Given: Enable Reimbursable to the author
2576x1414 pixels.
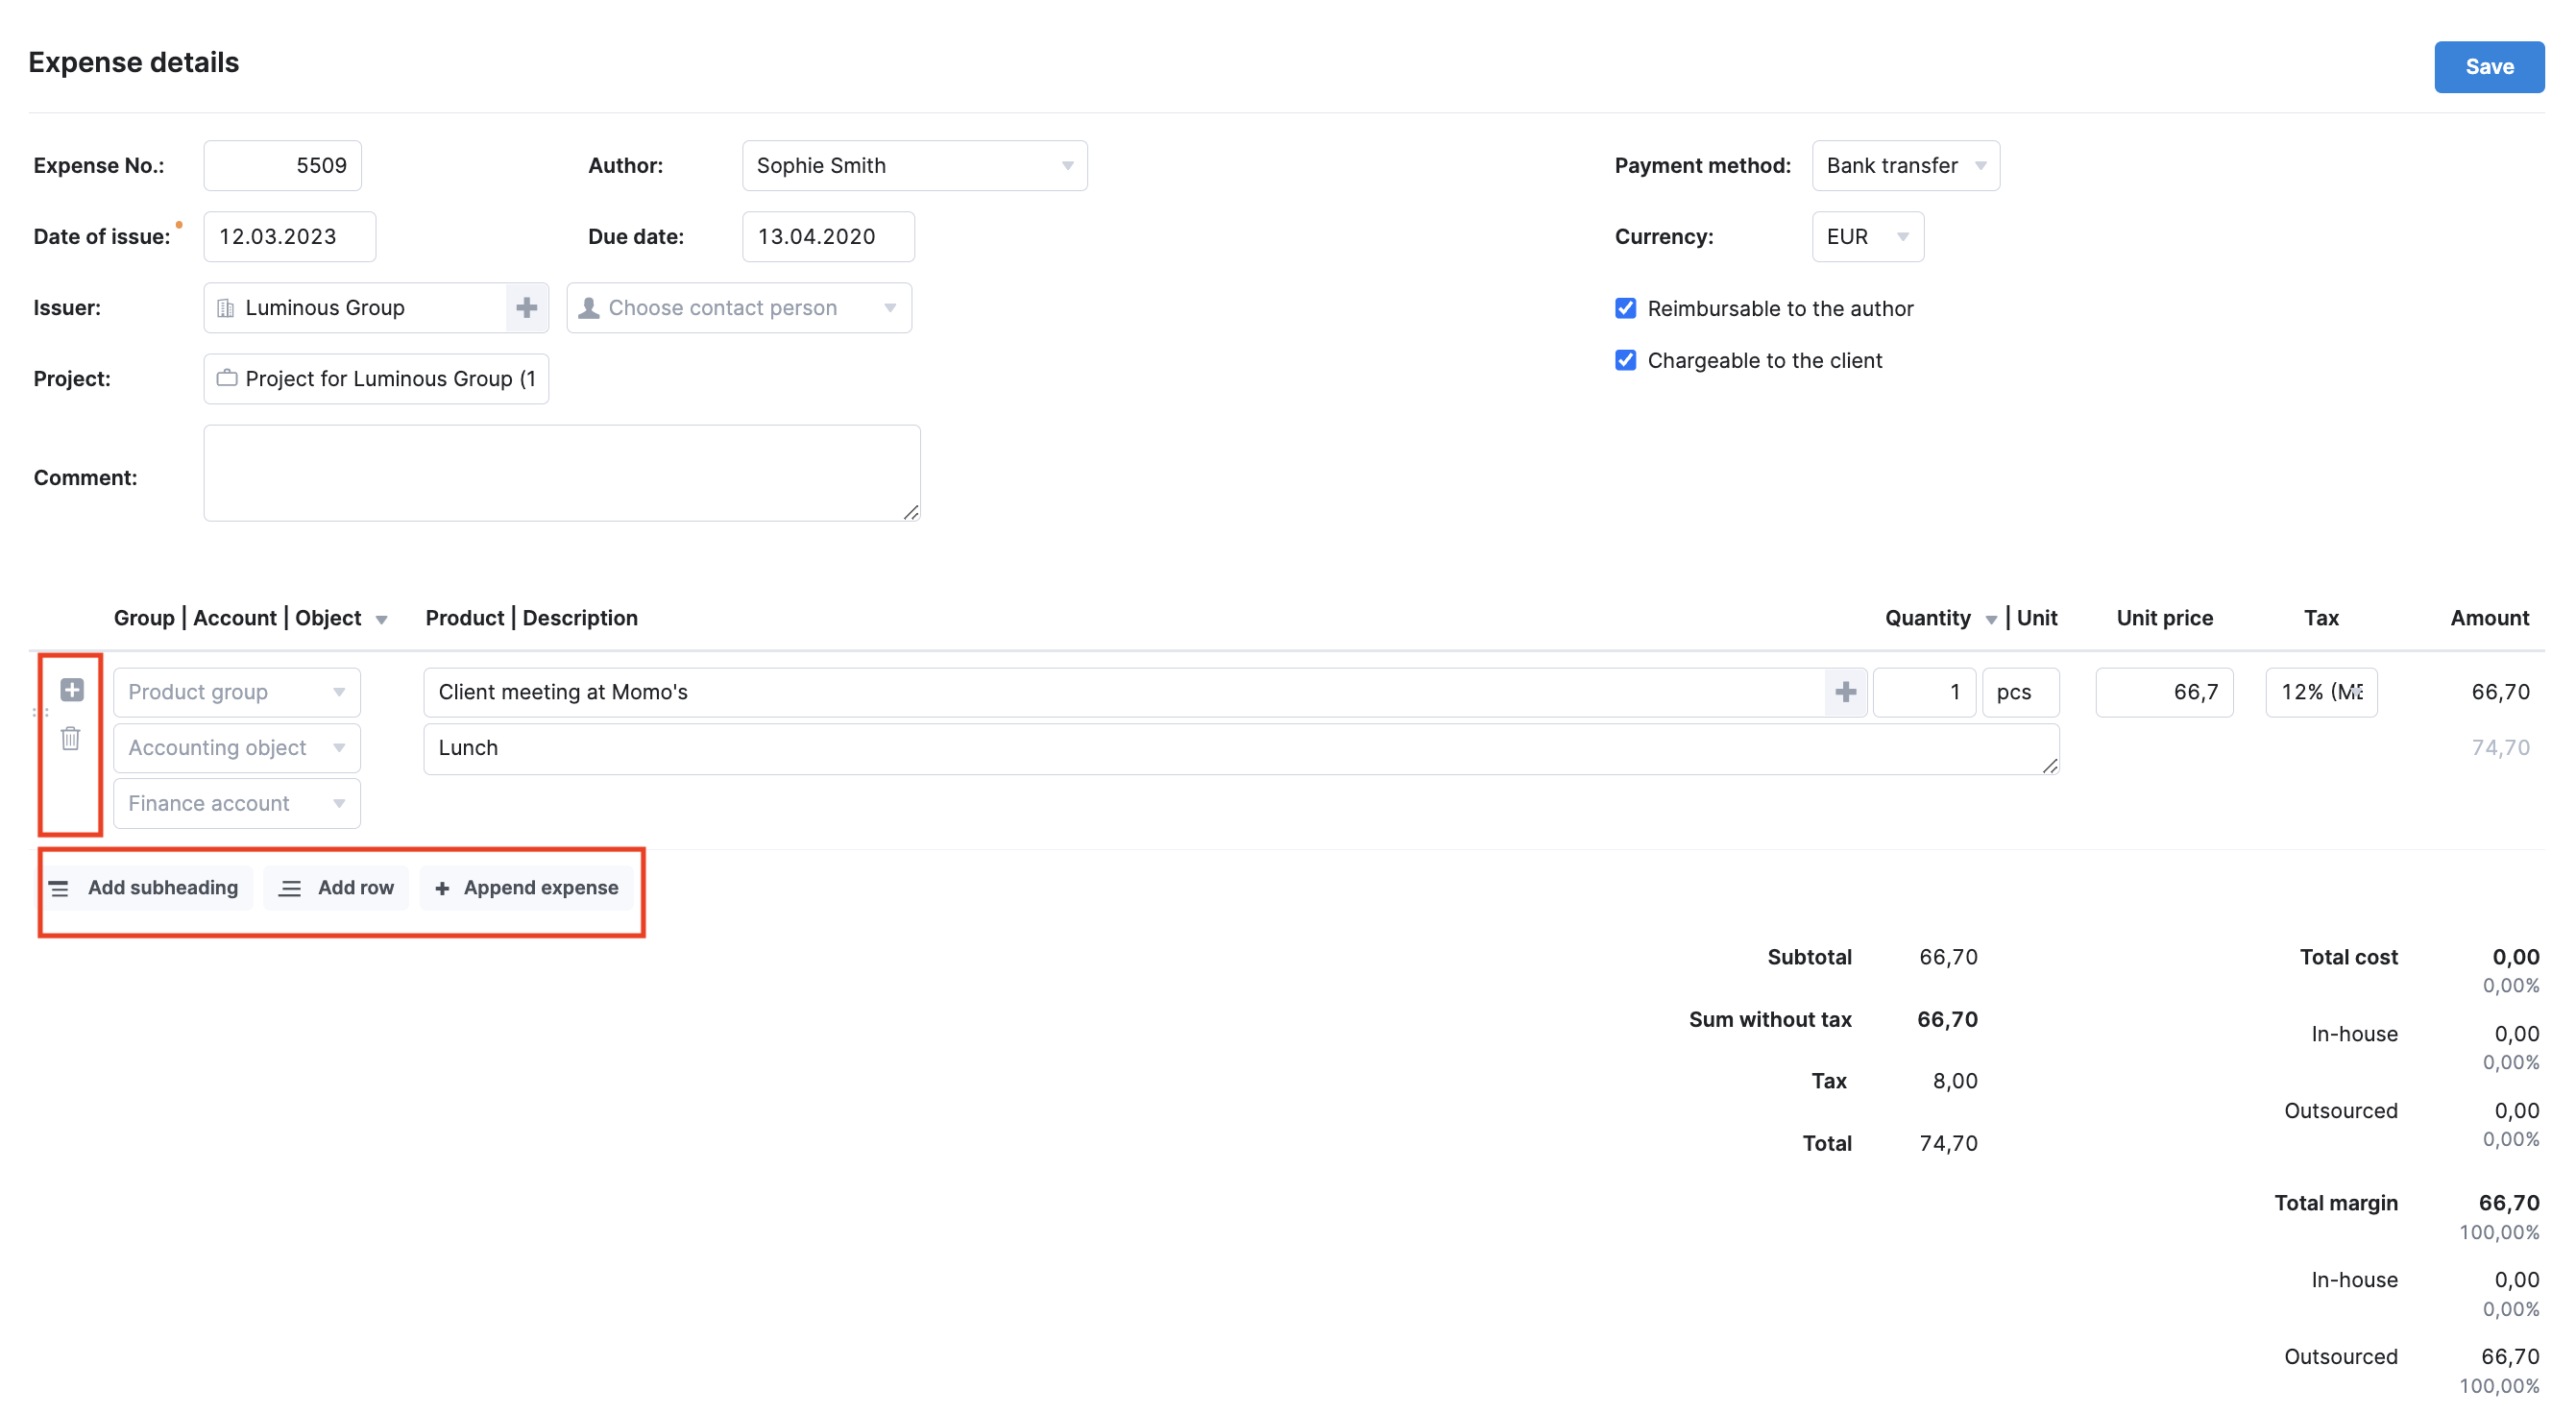Looking at the screenshot, I should pyautogui.click(x=1624, y=308).
